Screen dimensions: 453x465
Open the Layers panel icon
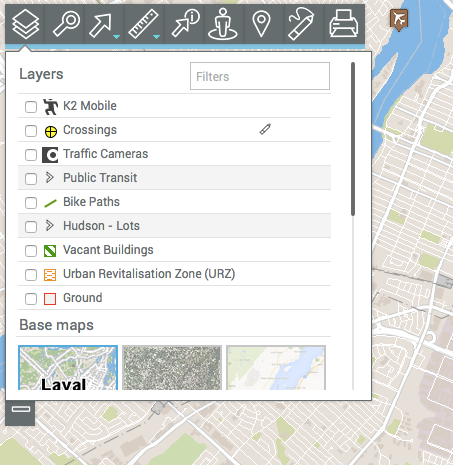click(x=25, y=24)
